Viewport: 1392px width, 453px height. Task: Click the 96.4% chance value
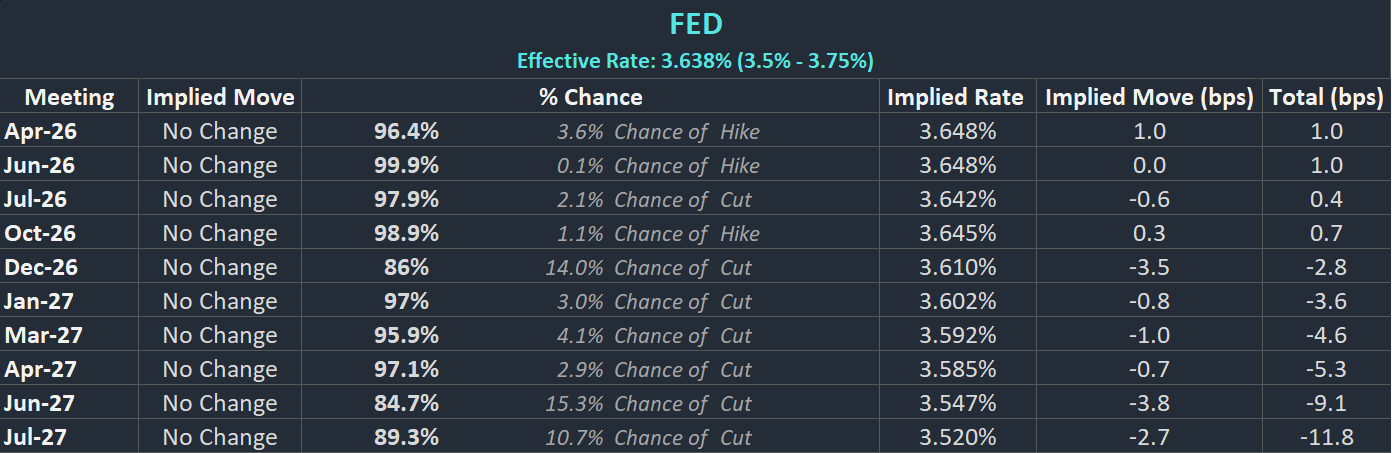point(406,131)
